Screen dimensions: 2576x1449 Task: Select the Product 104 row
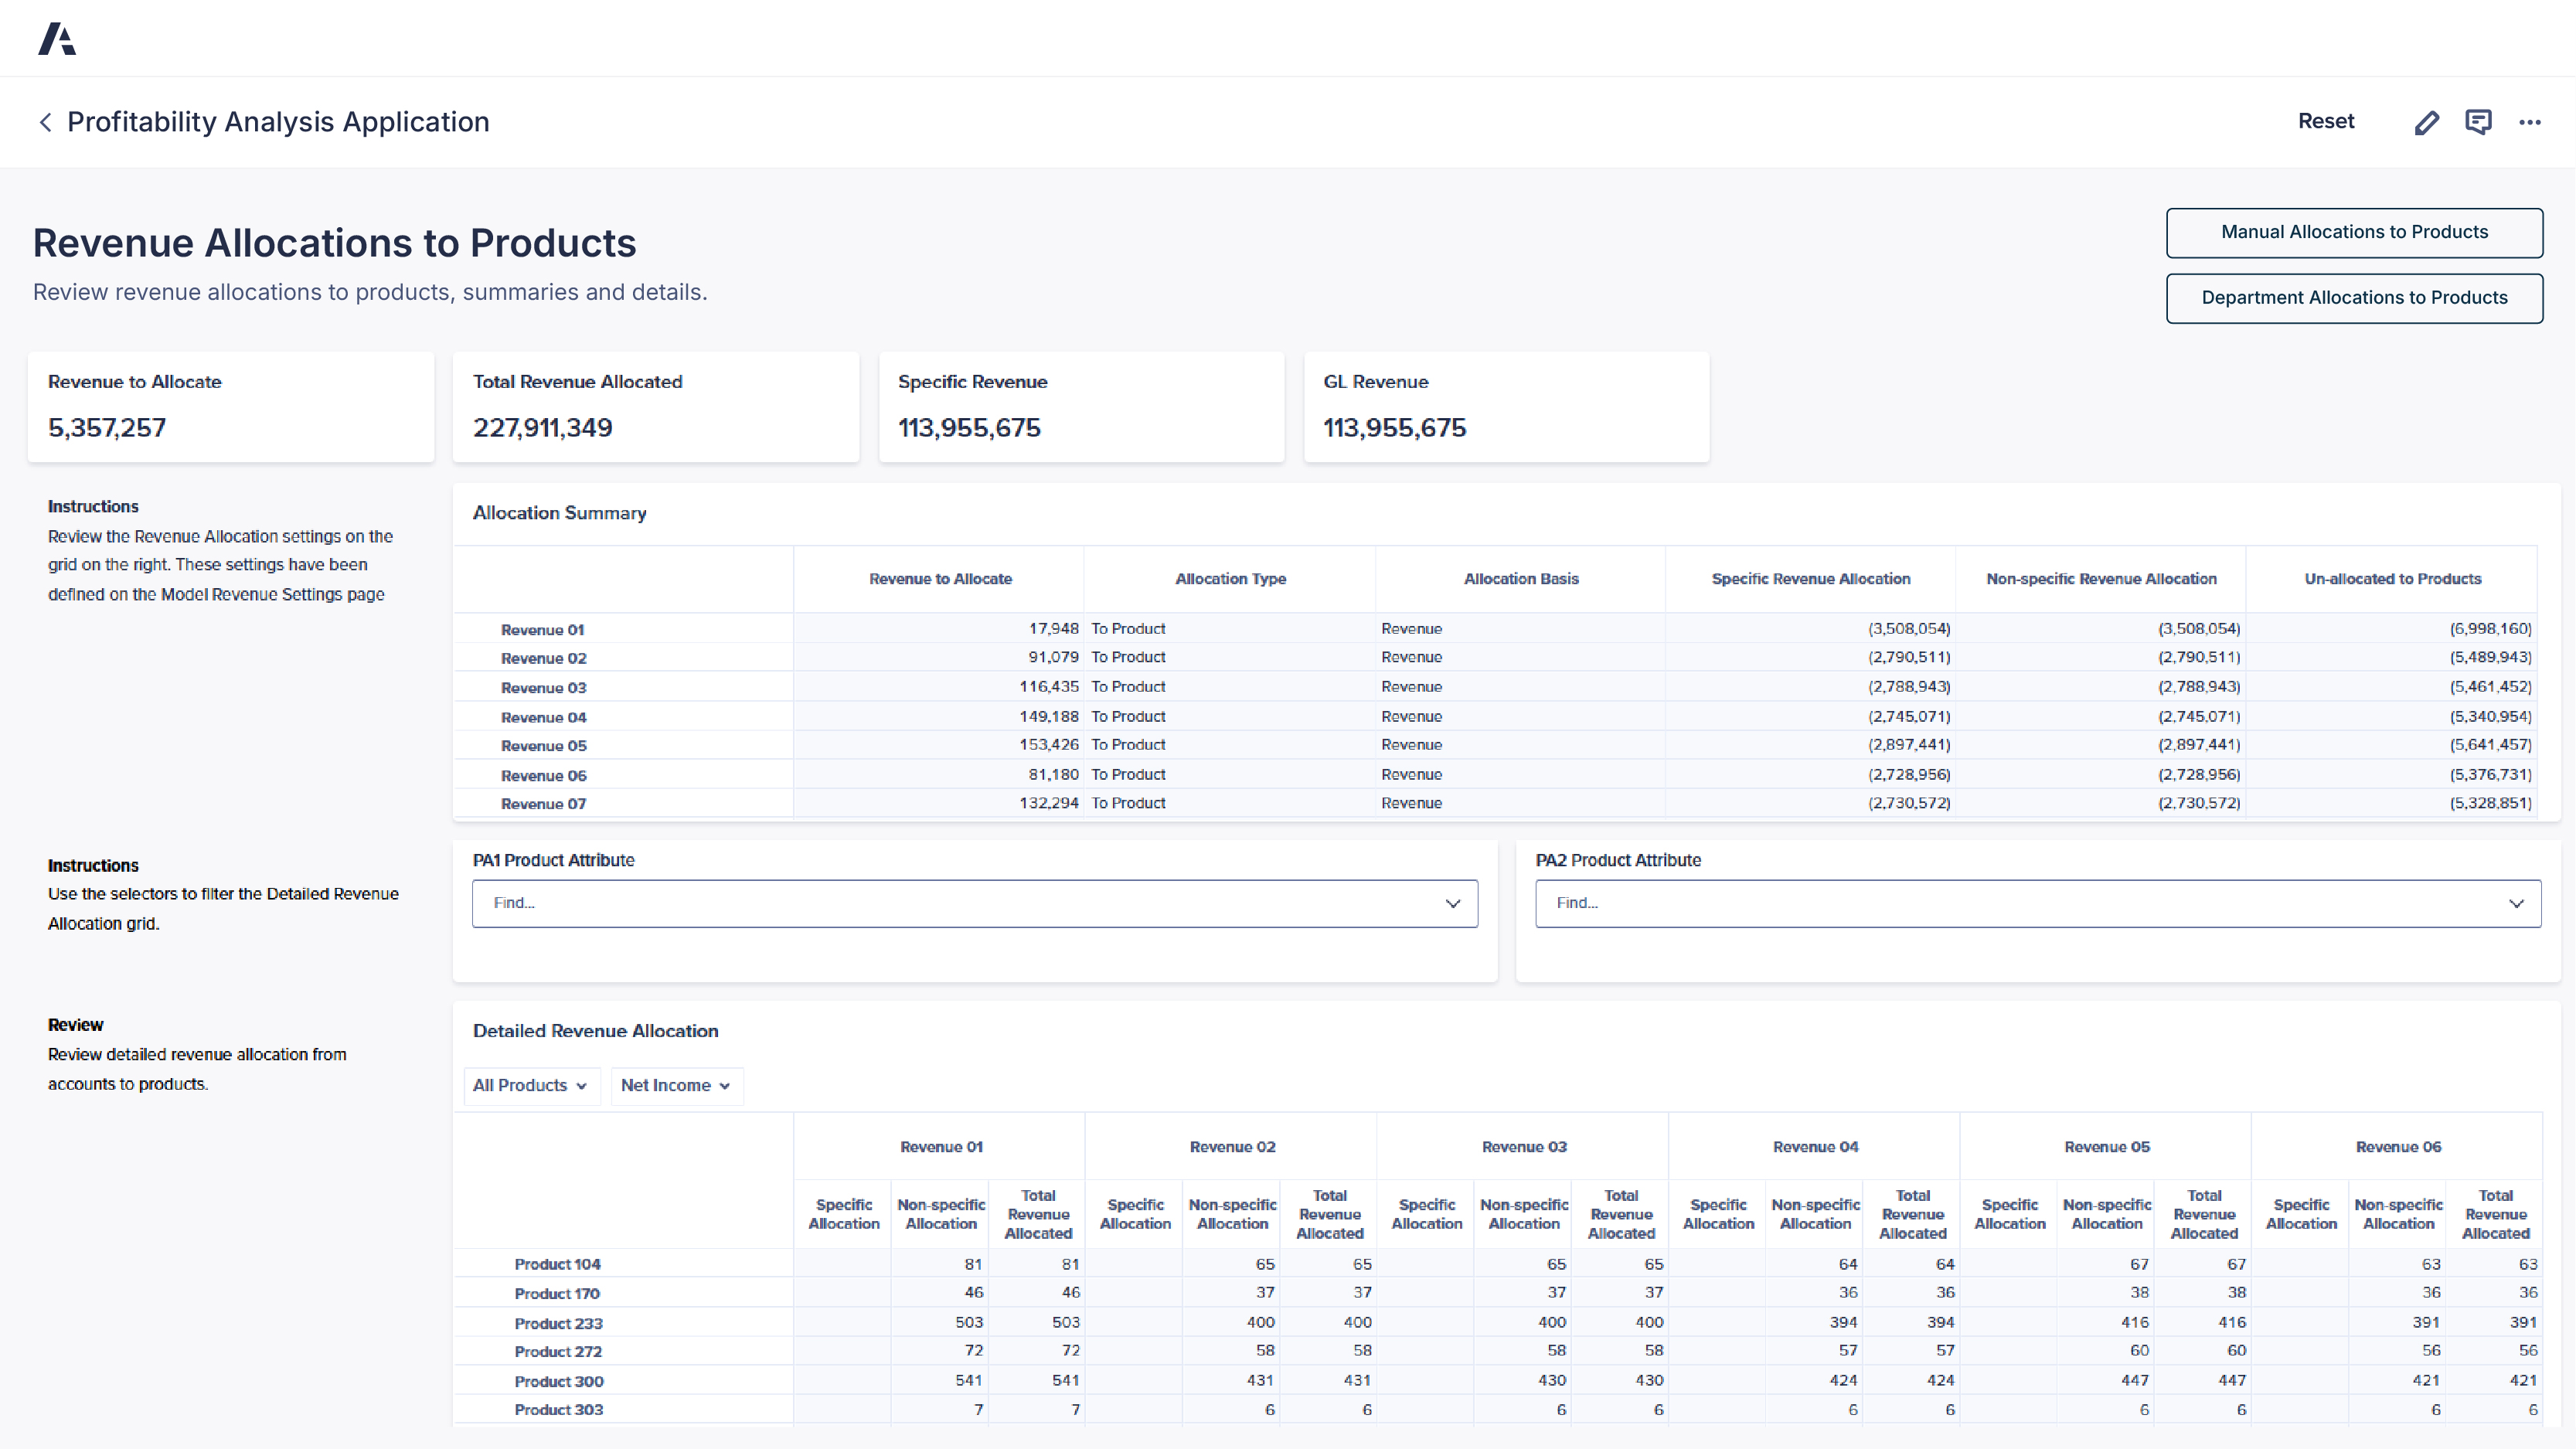557,1263
